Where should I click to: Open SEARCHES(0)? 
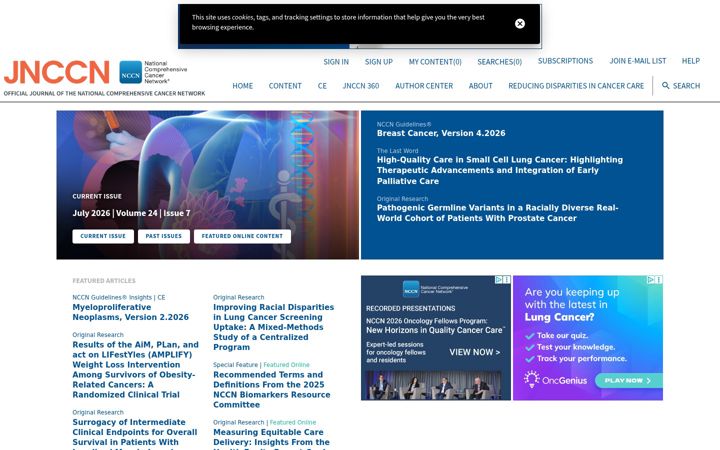499,62
